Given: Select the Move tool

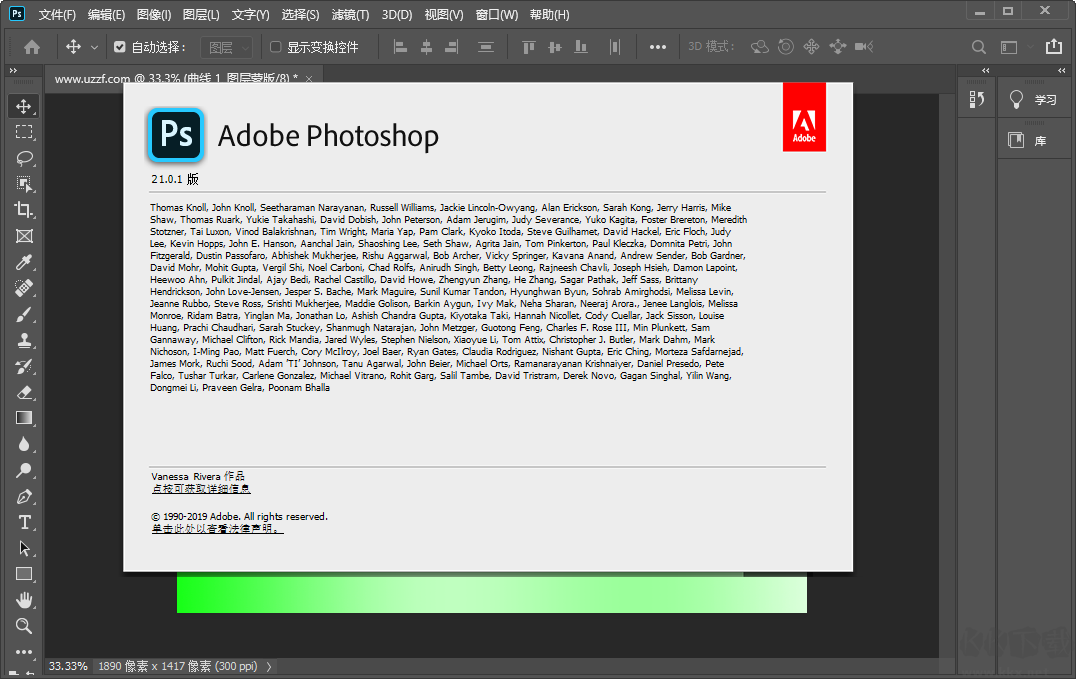Looking at the screenshot, I should coord(24,106).
